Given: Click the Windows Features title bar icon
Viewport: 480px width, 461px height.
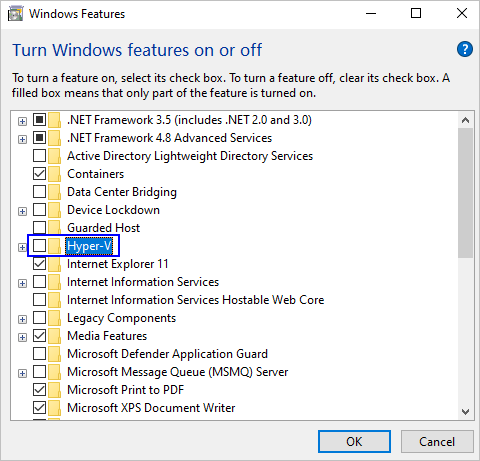Looking at the screenshot, I should pos(15,14).
